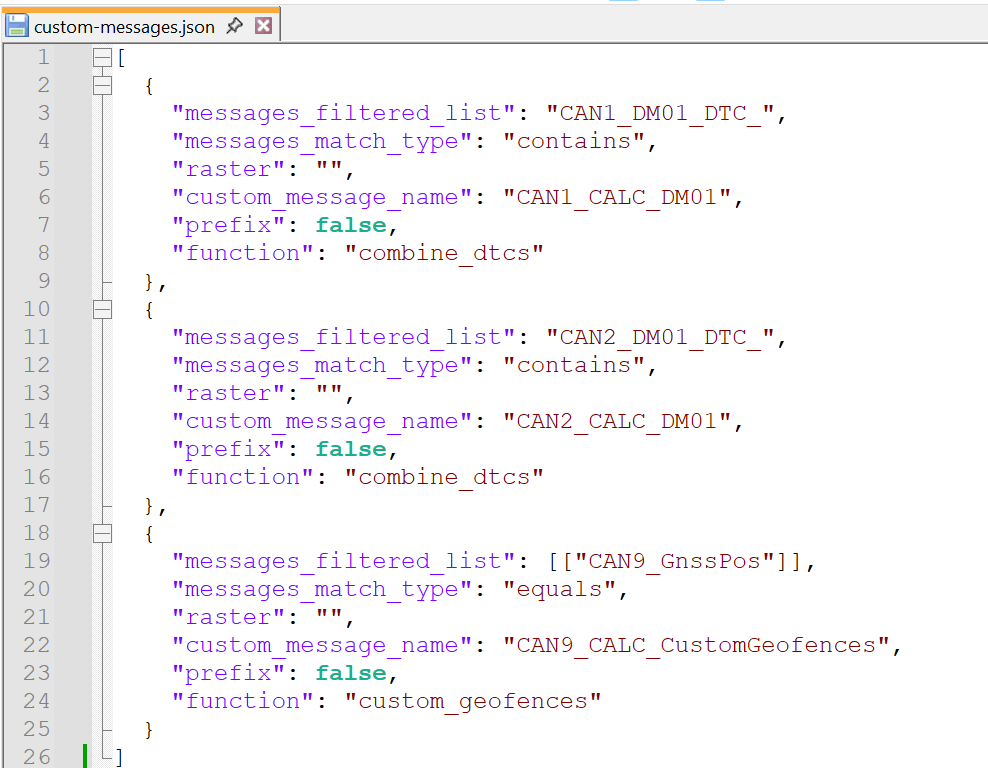The image size is (988, 768).
Task: Click "messages_filtered_list" key on line 19
Action: [344, 561]
